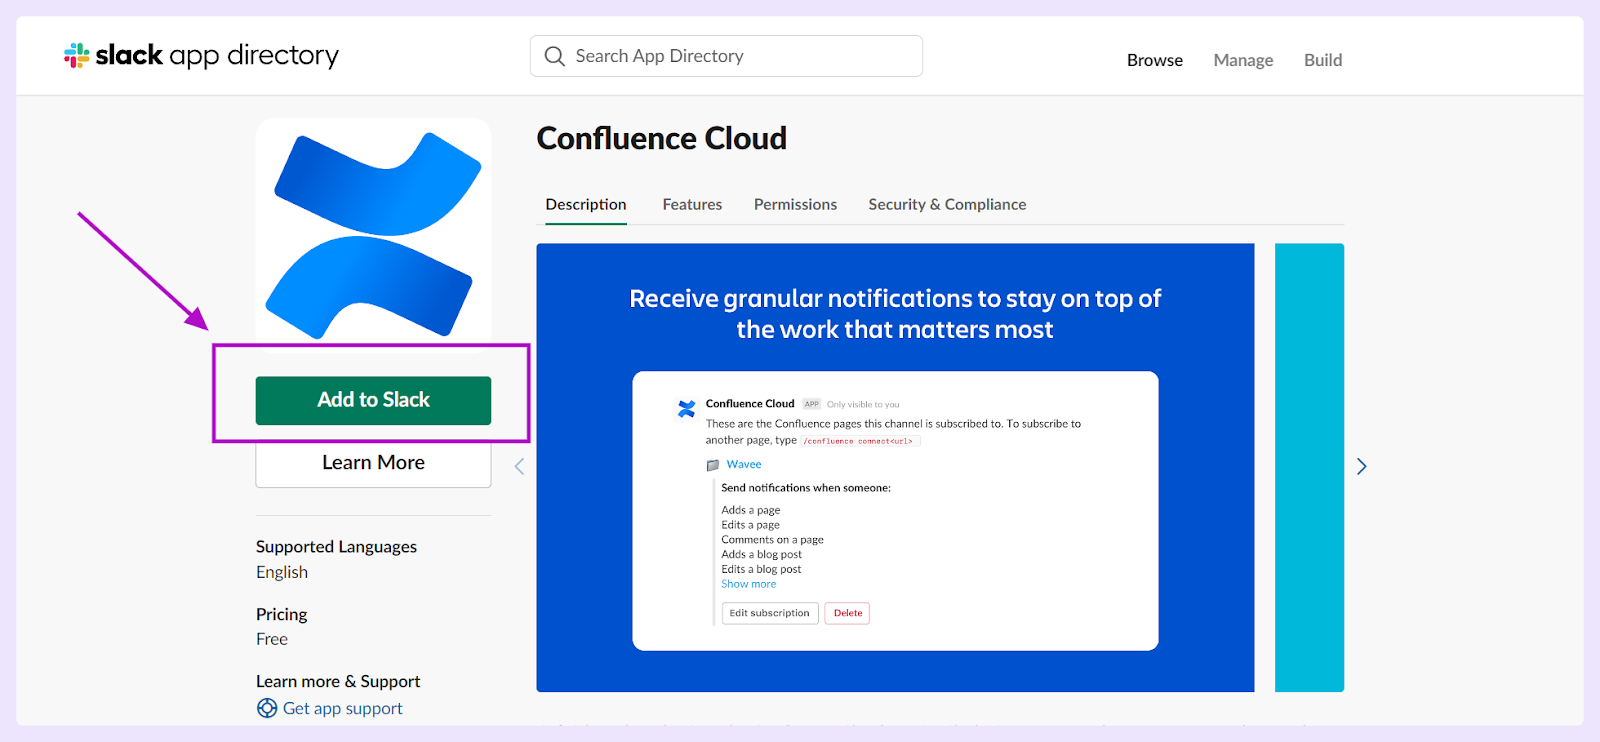
Task: Select the Description tab
Action: tap(586, 204)
